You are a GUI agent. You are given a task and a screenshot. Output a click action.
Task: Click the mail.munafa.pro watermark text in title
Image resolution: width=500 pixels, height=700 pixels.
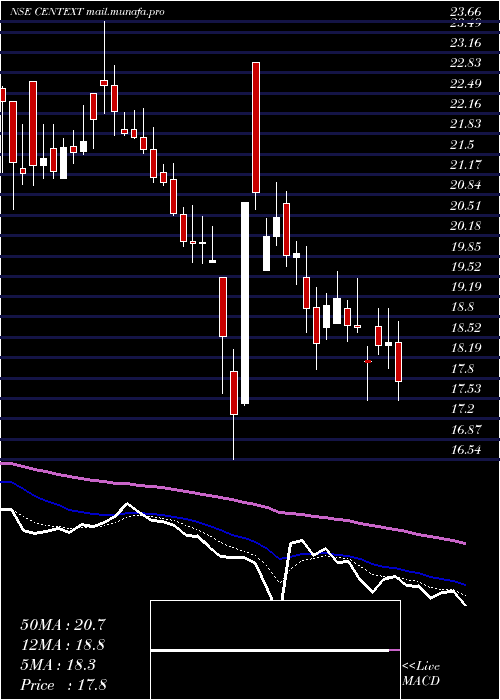pyautogui.click(x=125, y=12)
